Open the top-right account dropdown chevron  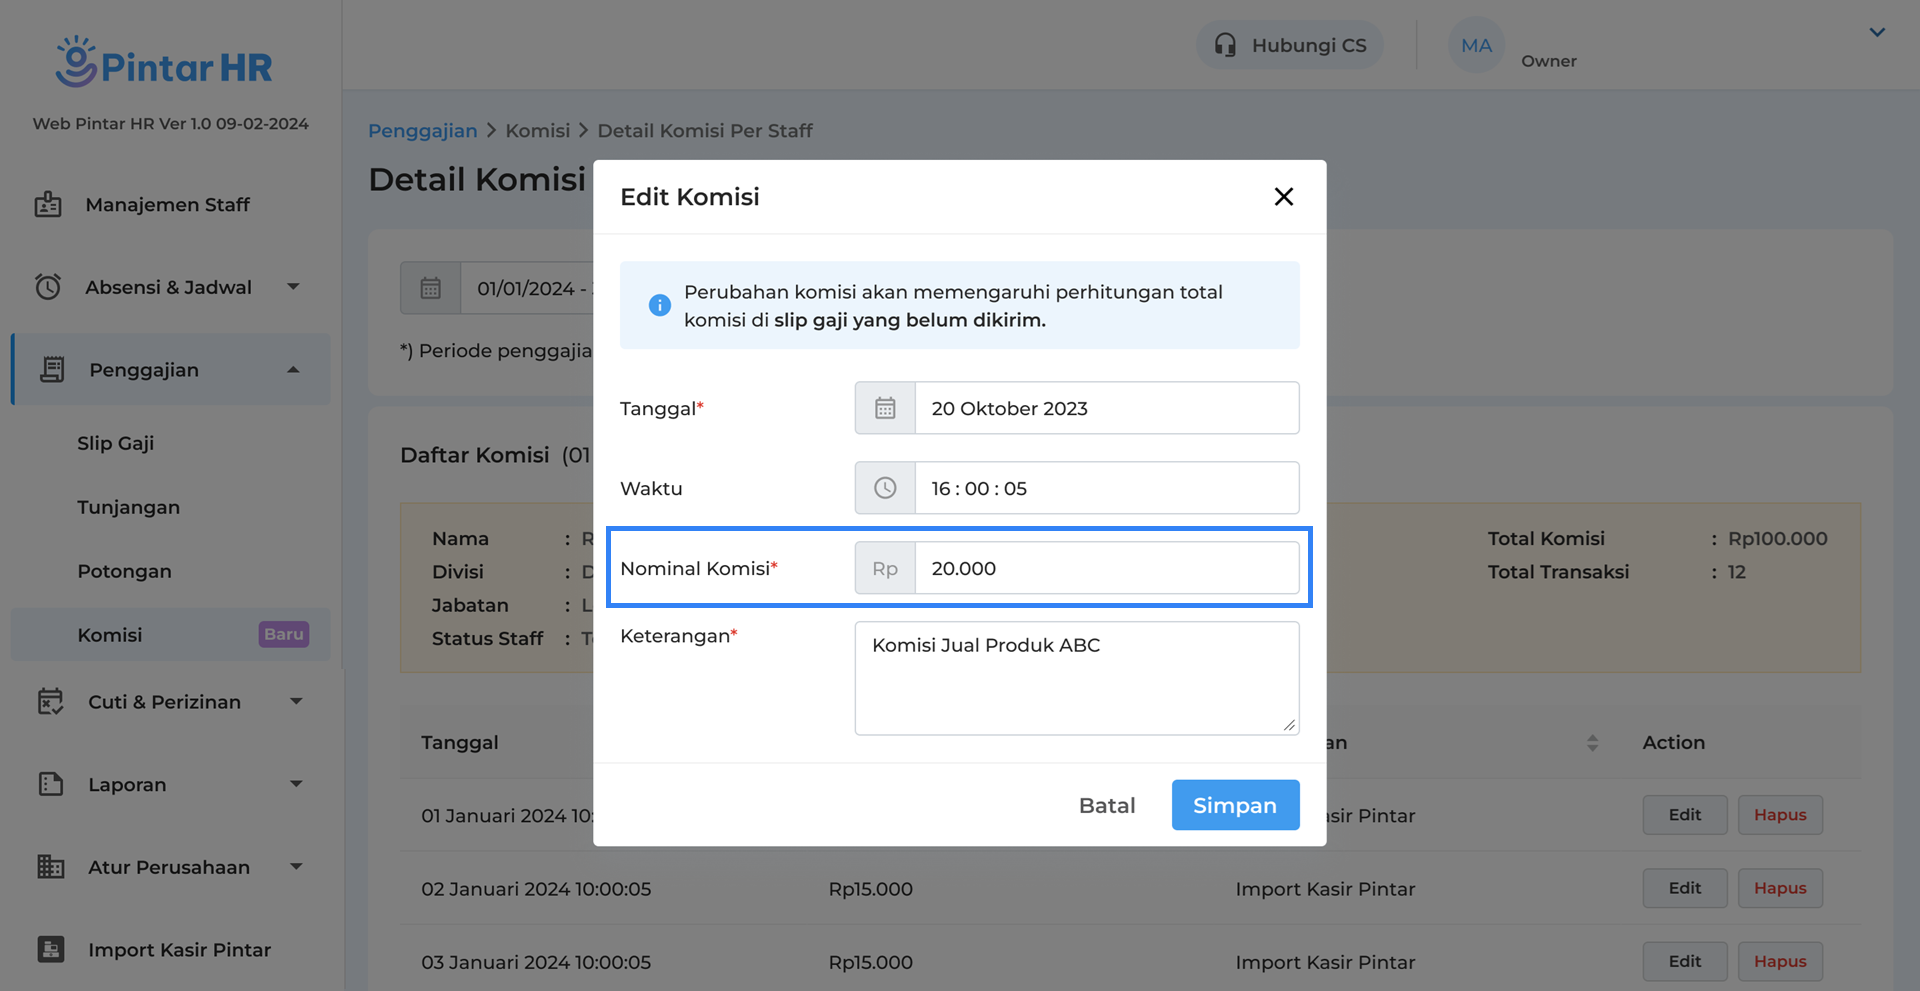[x=1877, y=32]
